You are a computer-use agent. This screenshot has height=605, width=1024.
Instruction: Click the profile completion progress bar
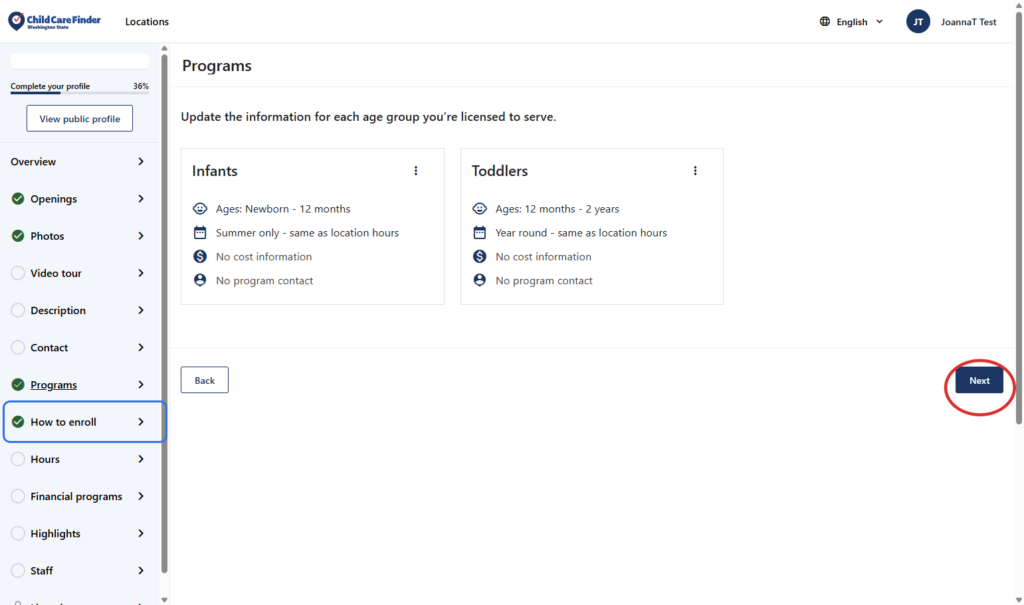click(79, 93)
